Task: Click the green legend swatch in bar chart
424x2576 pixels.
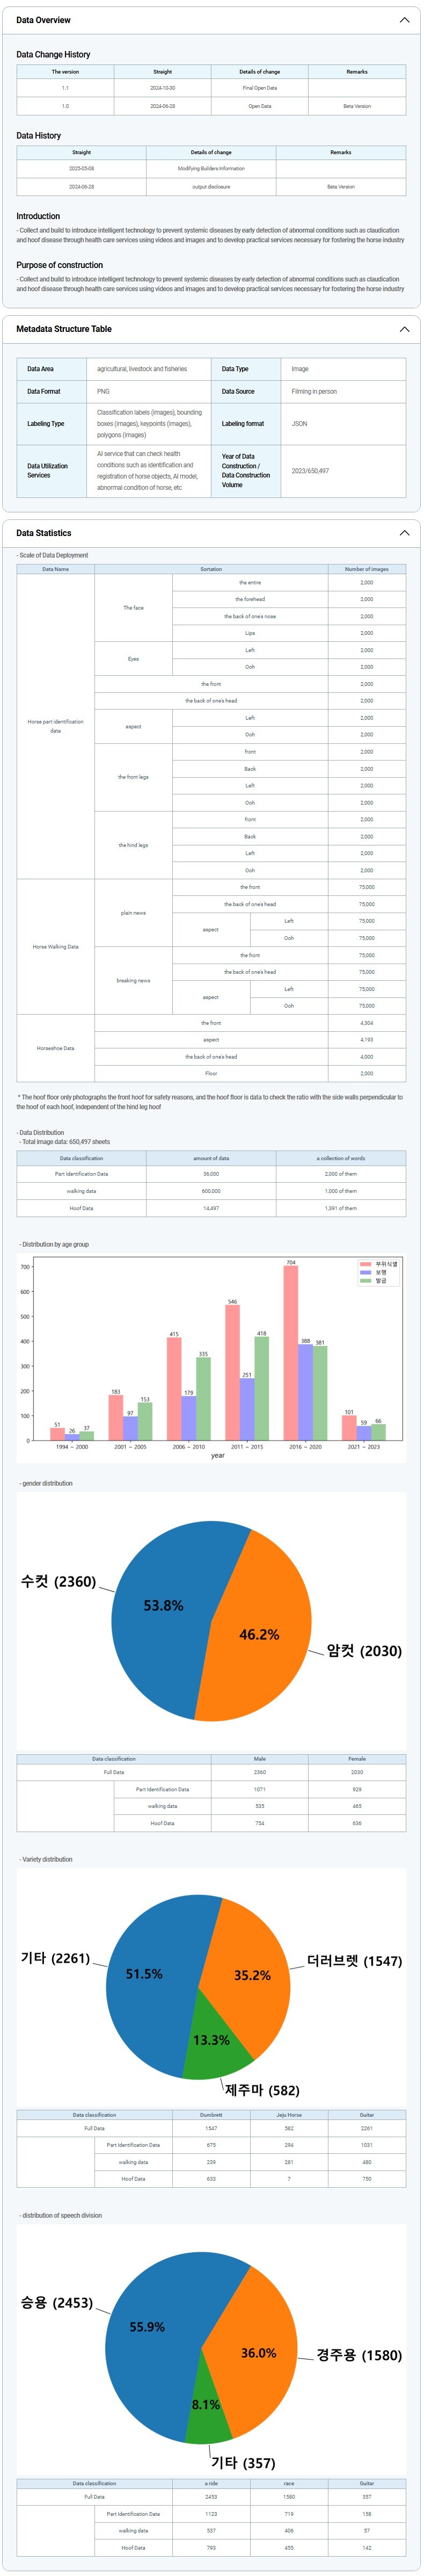Action: point(365,1281)
